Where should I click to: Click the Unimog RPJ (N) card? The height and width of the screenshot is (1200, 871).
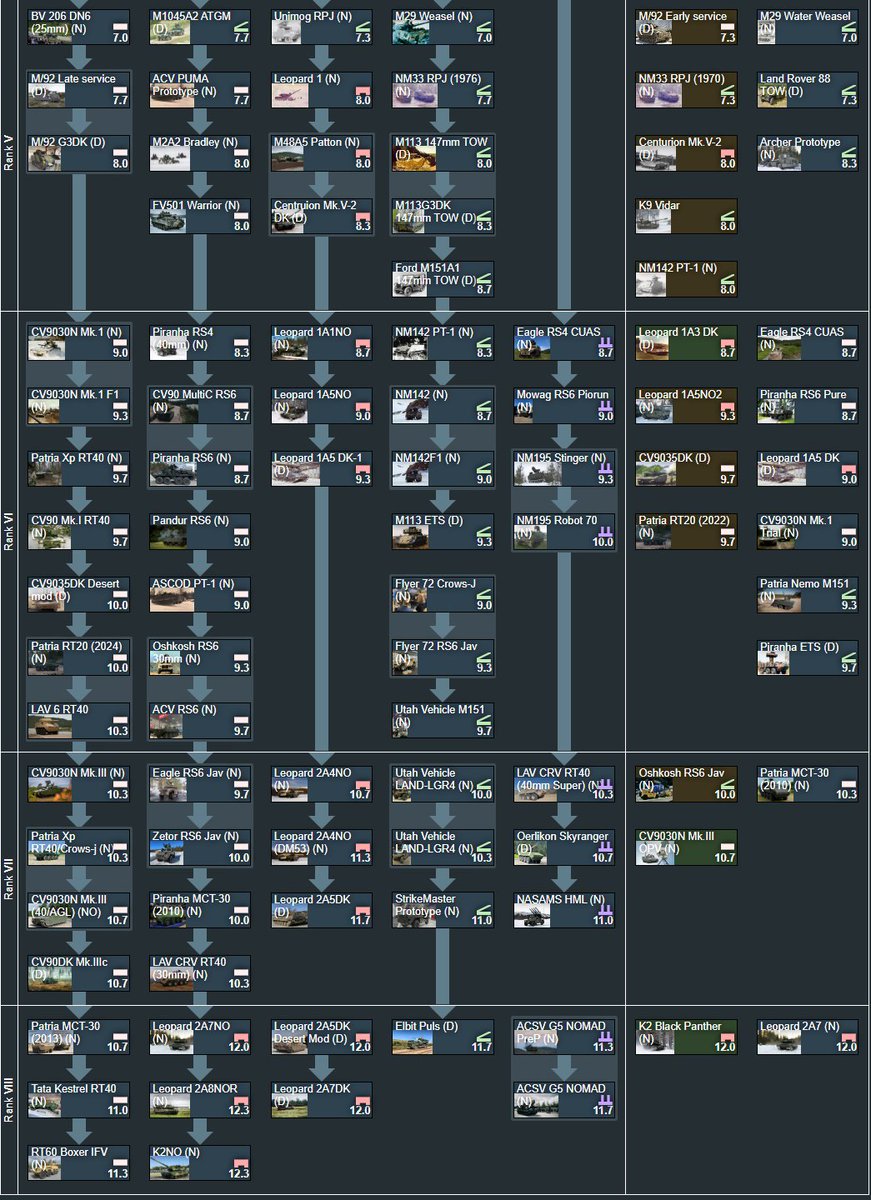tap(322, 27)
